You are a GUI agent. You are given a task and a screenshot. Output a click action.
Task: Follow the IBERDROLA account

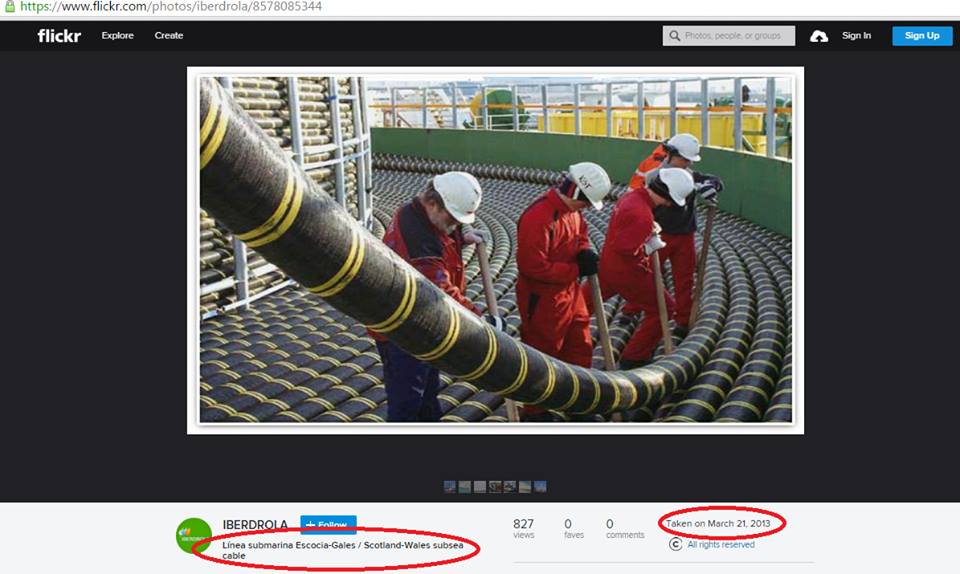[328, 525]
